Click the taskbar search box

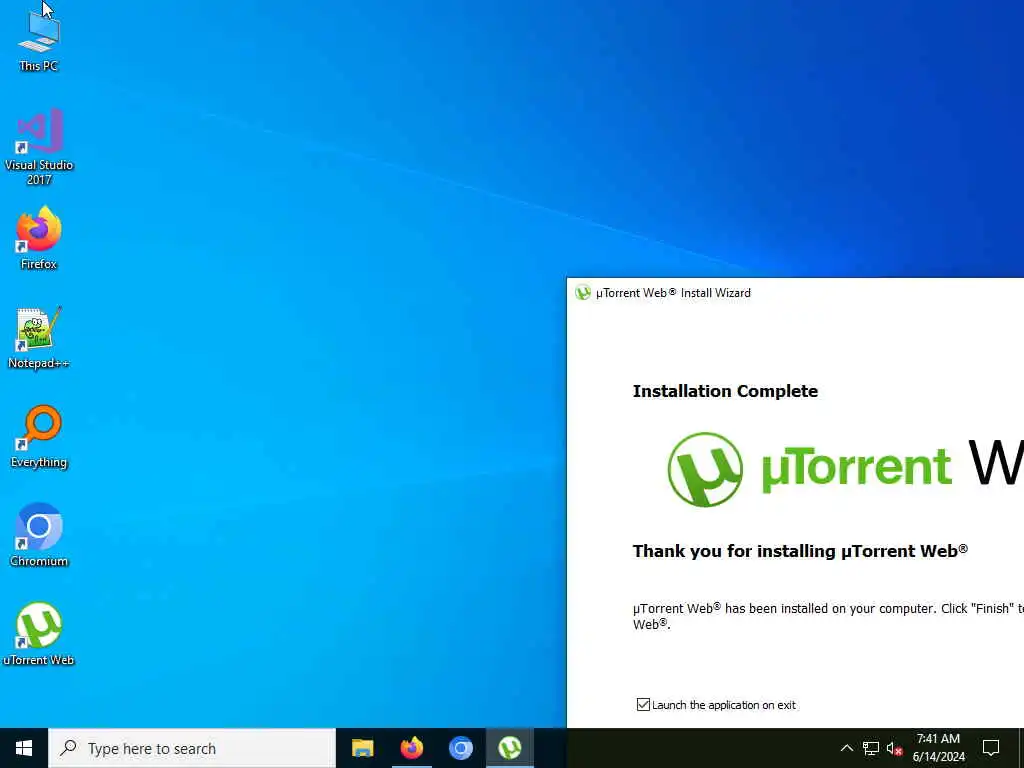click(x=192, y=748)
